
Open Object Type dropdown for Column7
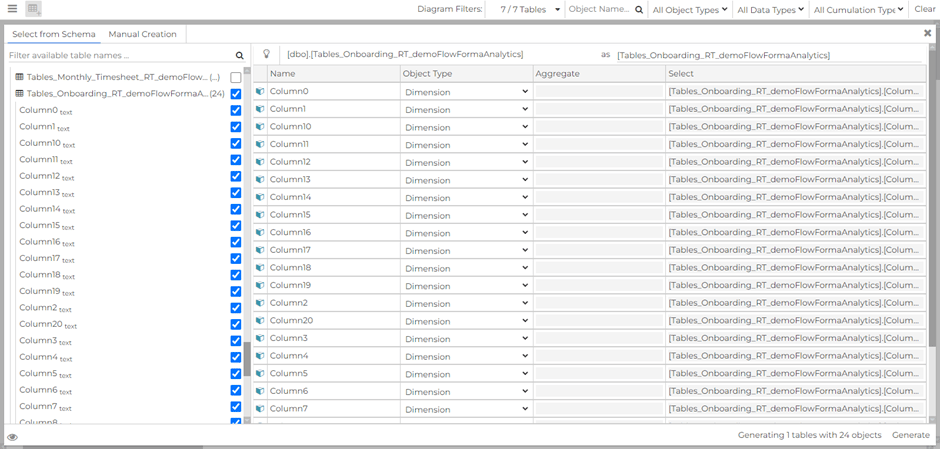[x=466, y=409]
